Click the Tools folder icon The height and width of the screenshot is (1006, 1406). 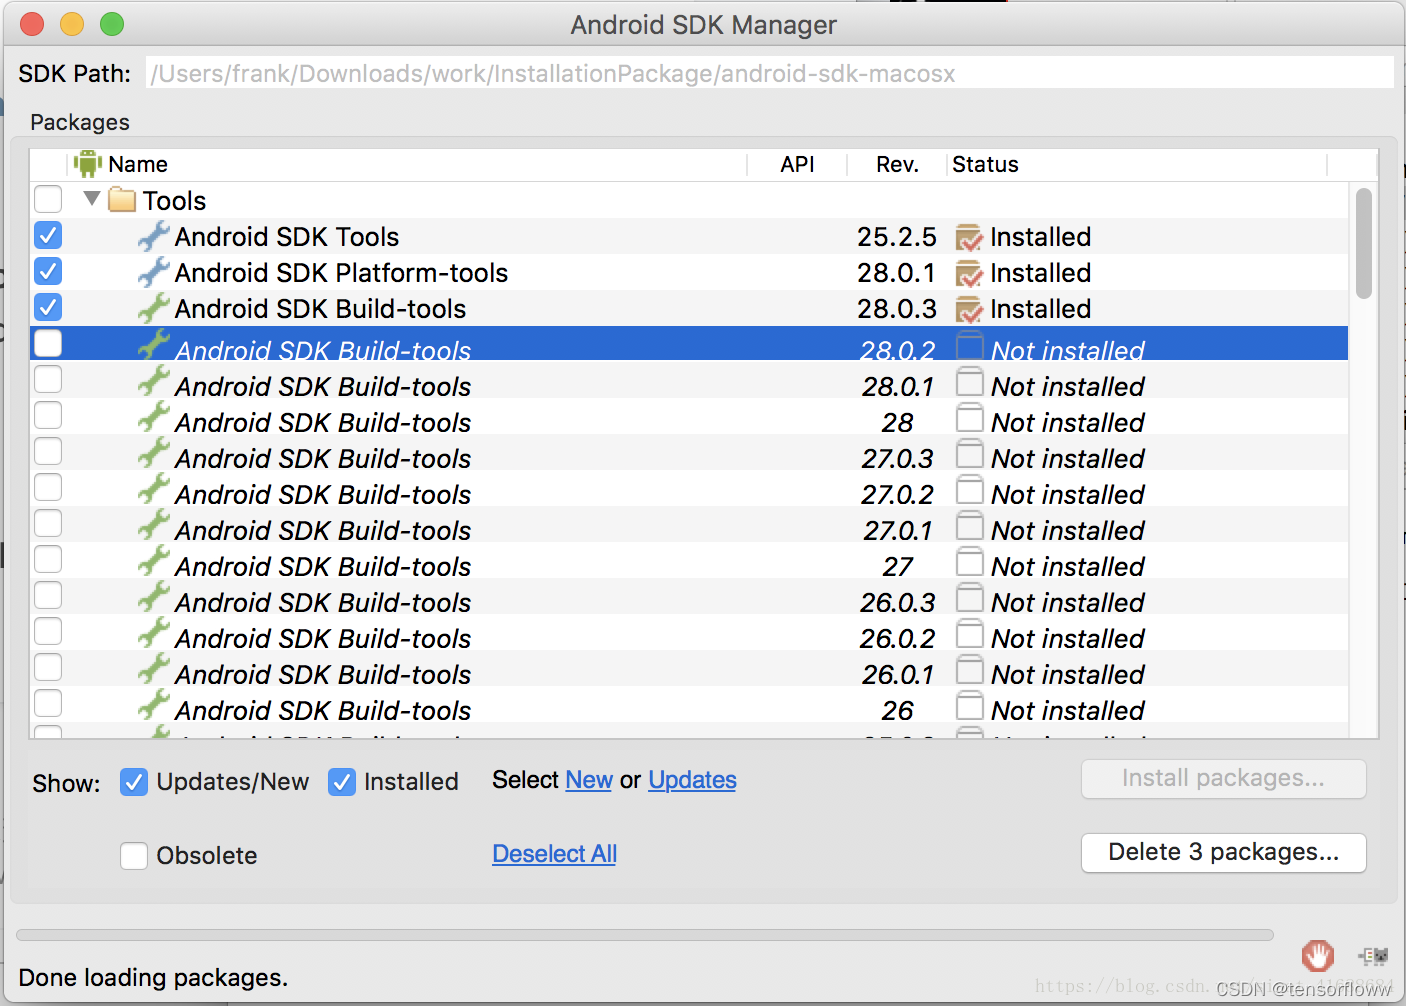click(122, 200)
